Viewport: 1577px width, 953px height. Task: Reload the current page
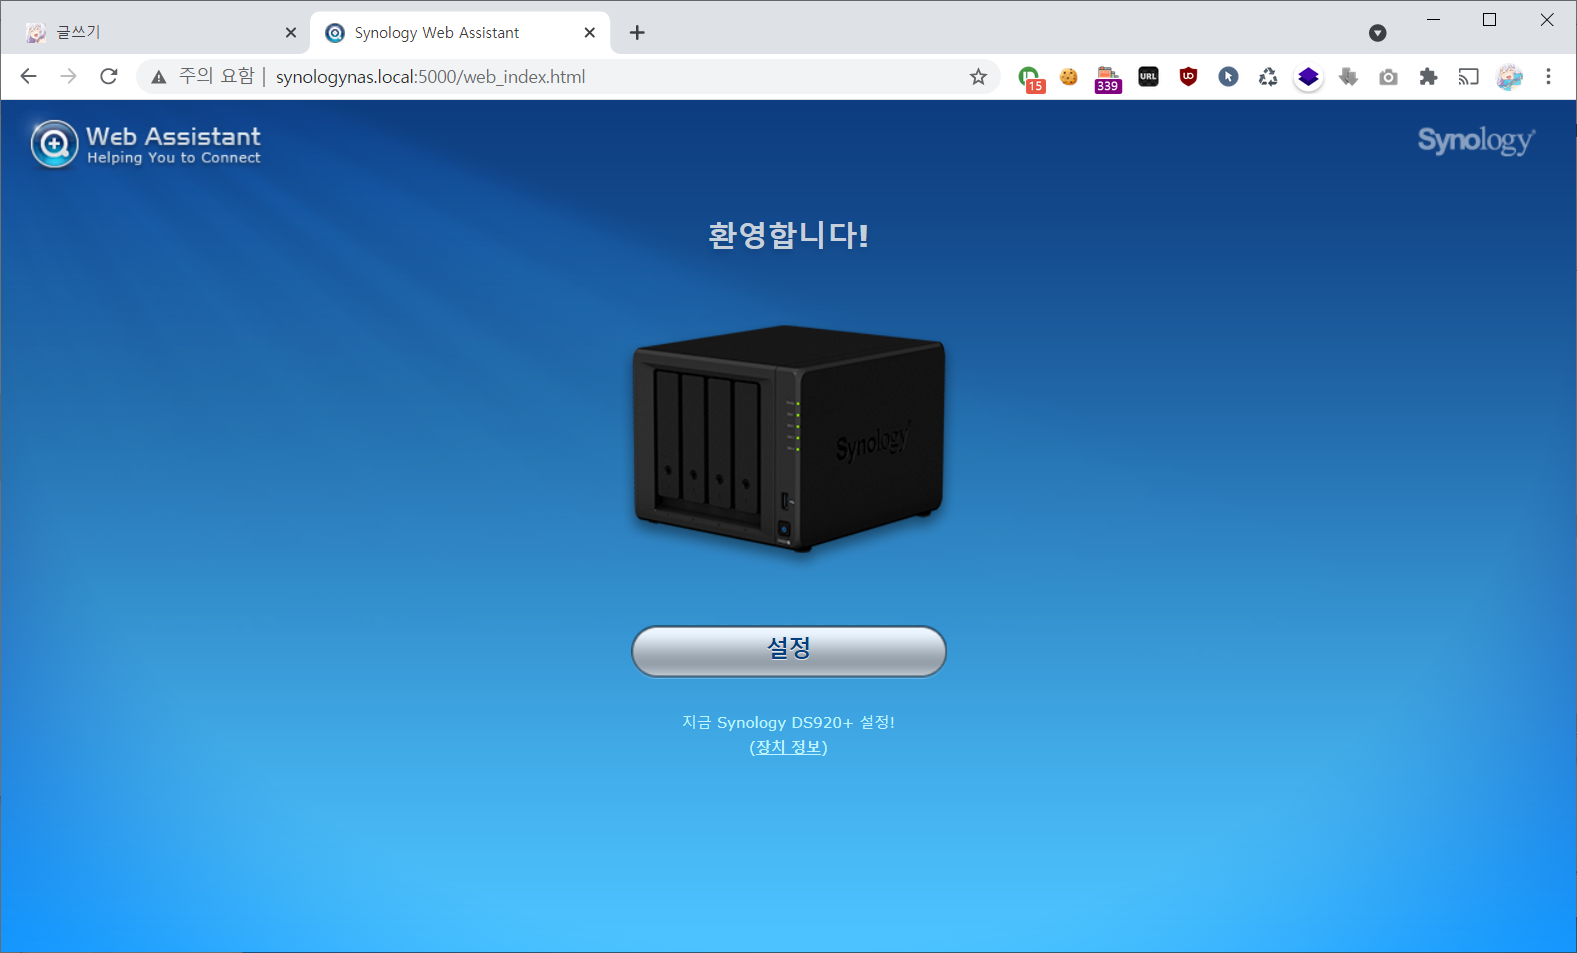point(109,76)
